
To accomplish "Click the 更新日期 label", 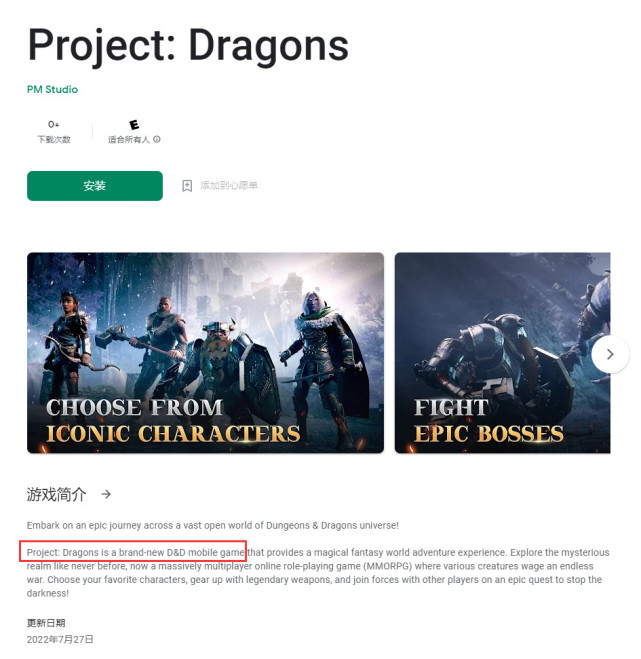I will [x=46, y=623].
